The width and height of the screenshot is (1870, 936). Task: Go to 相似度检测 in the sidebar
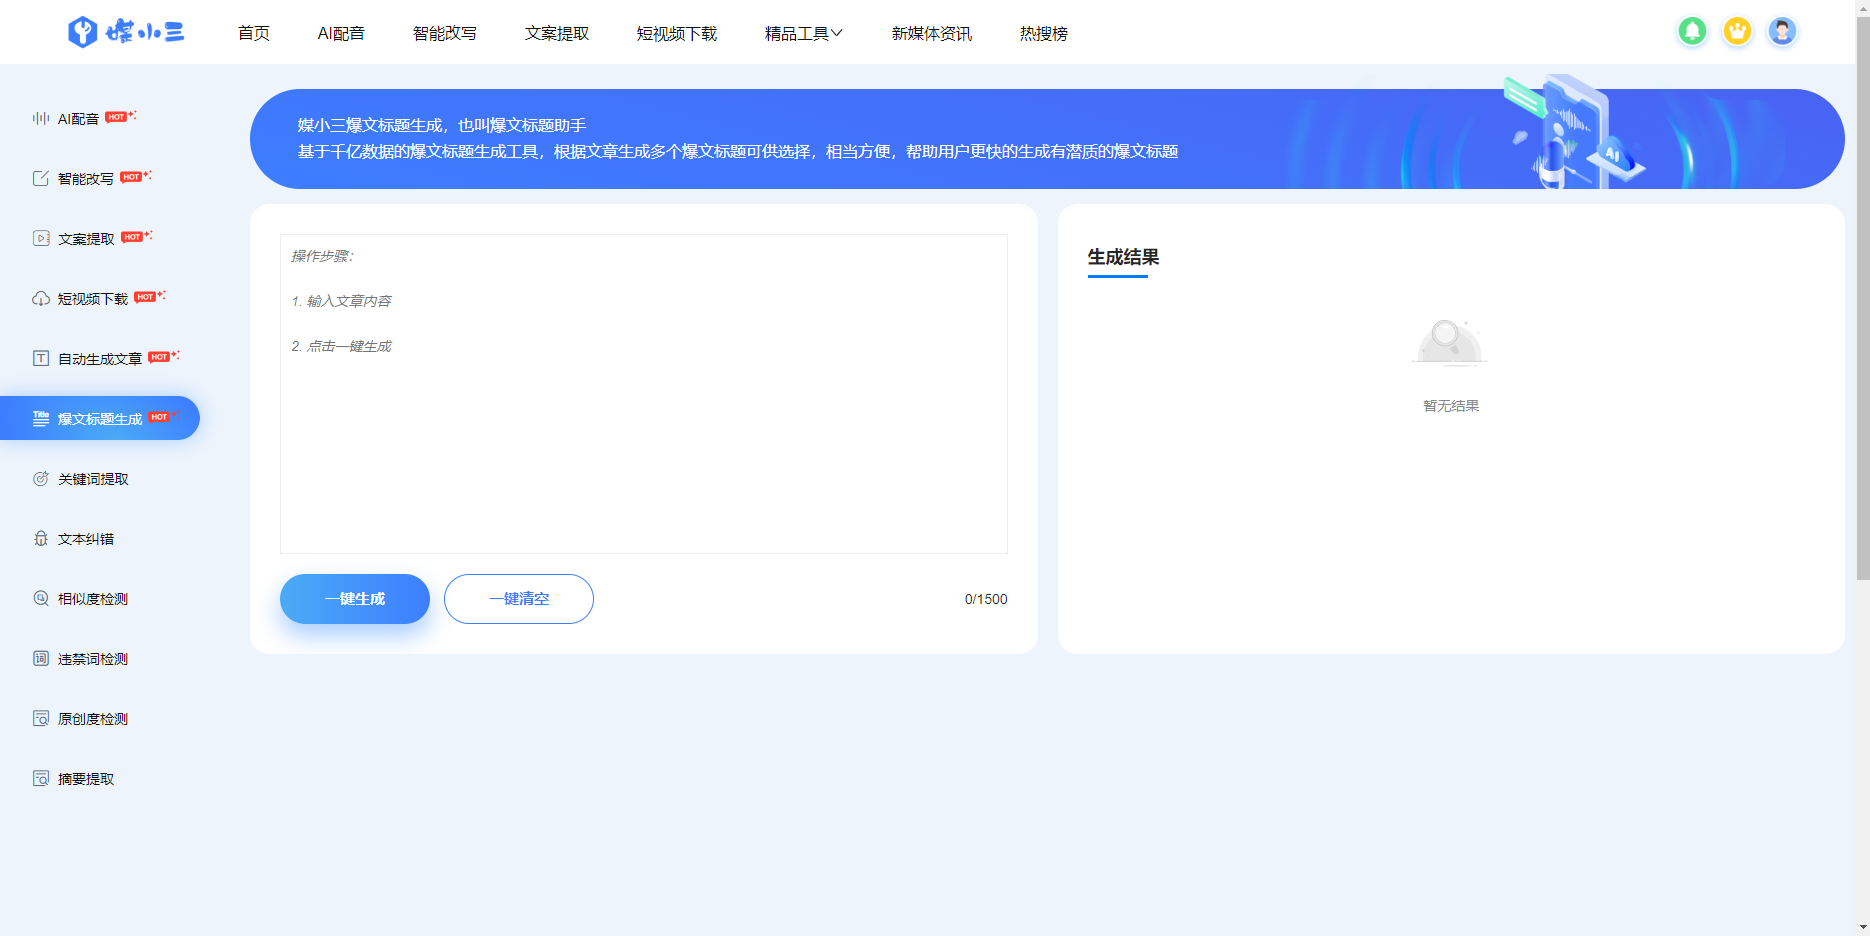click(x=93, y=599)
